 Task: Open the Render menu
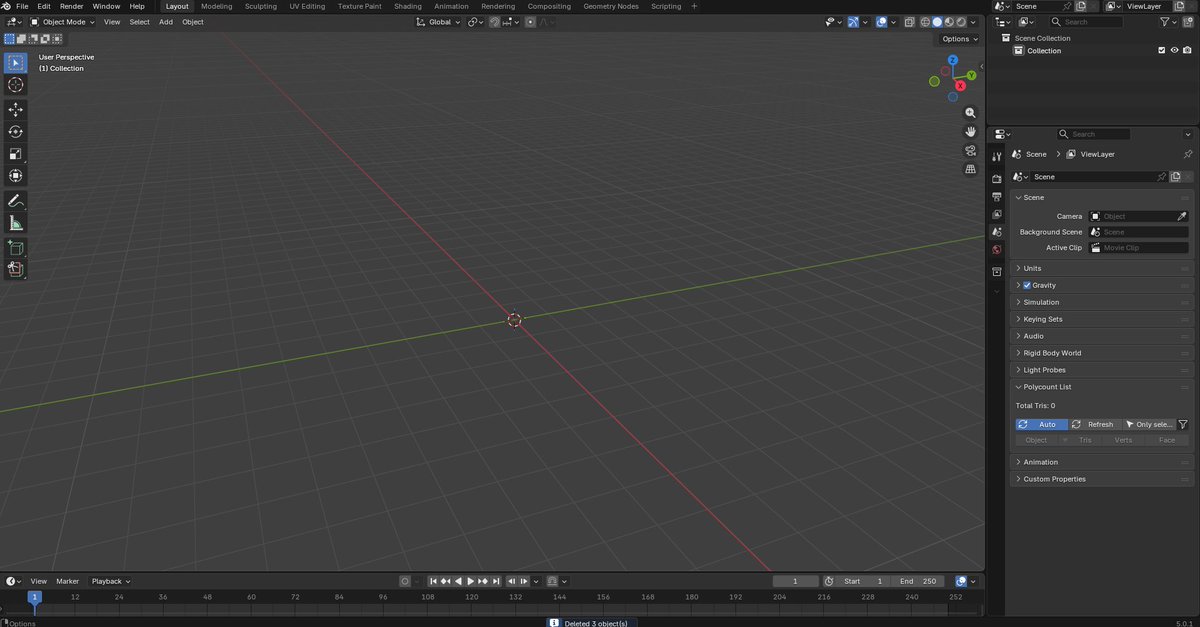pos(71,6)
